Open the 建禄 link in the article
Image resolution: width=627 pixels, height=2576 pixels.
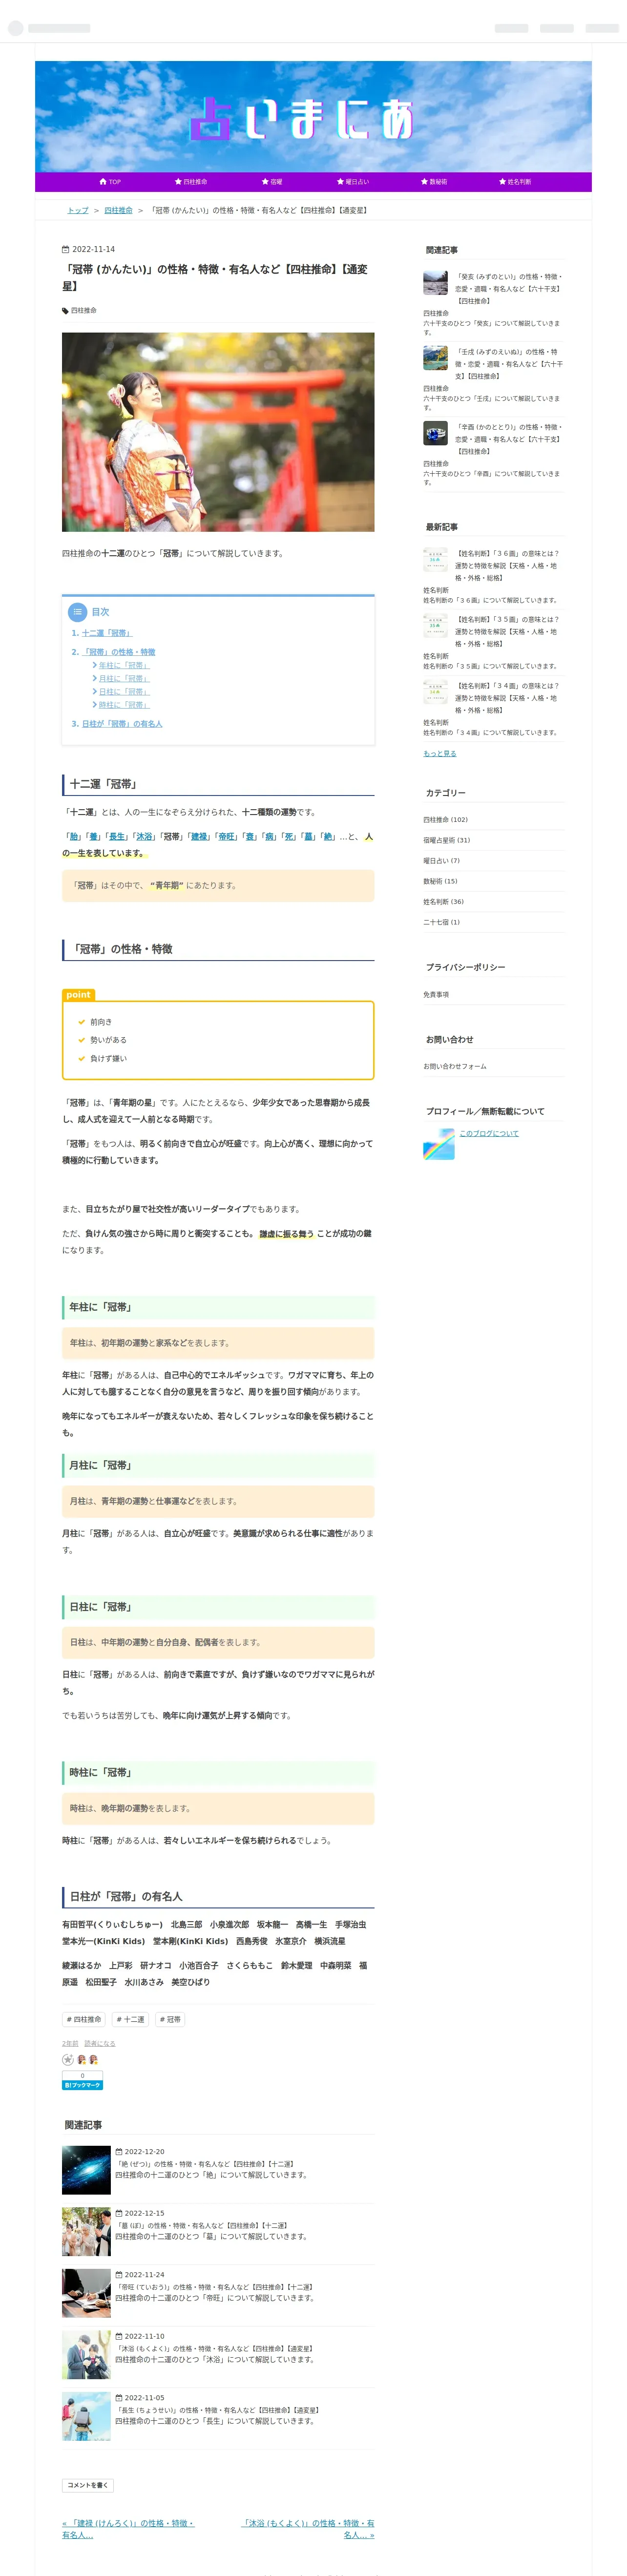200,837
